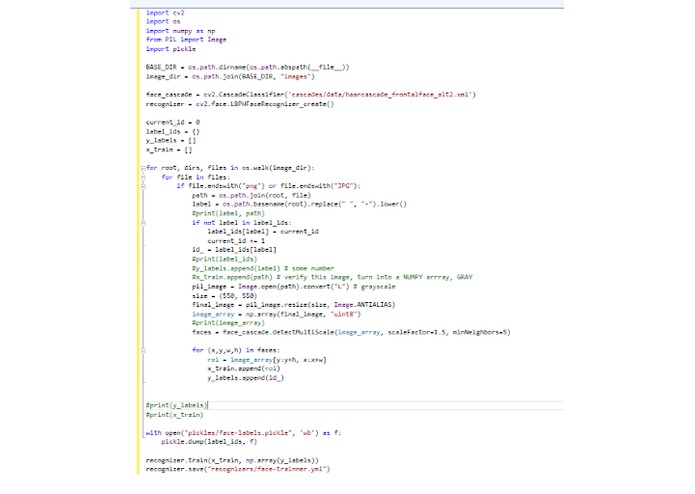The height and width of the screenshot is (494, 695).
Task: Click the recognizer.train(x_train, ...) line
Action: 232,460
